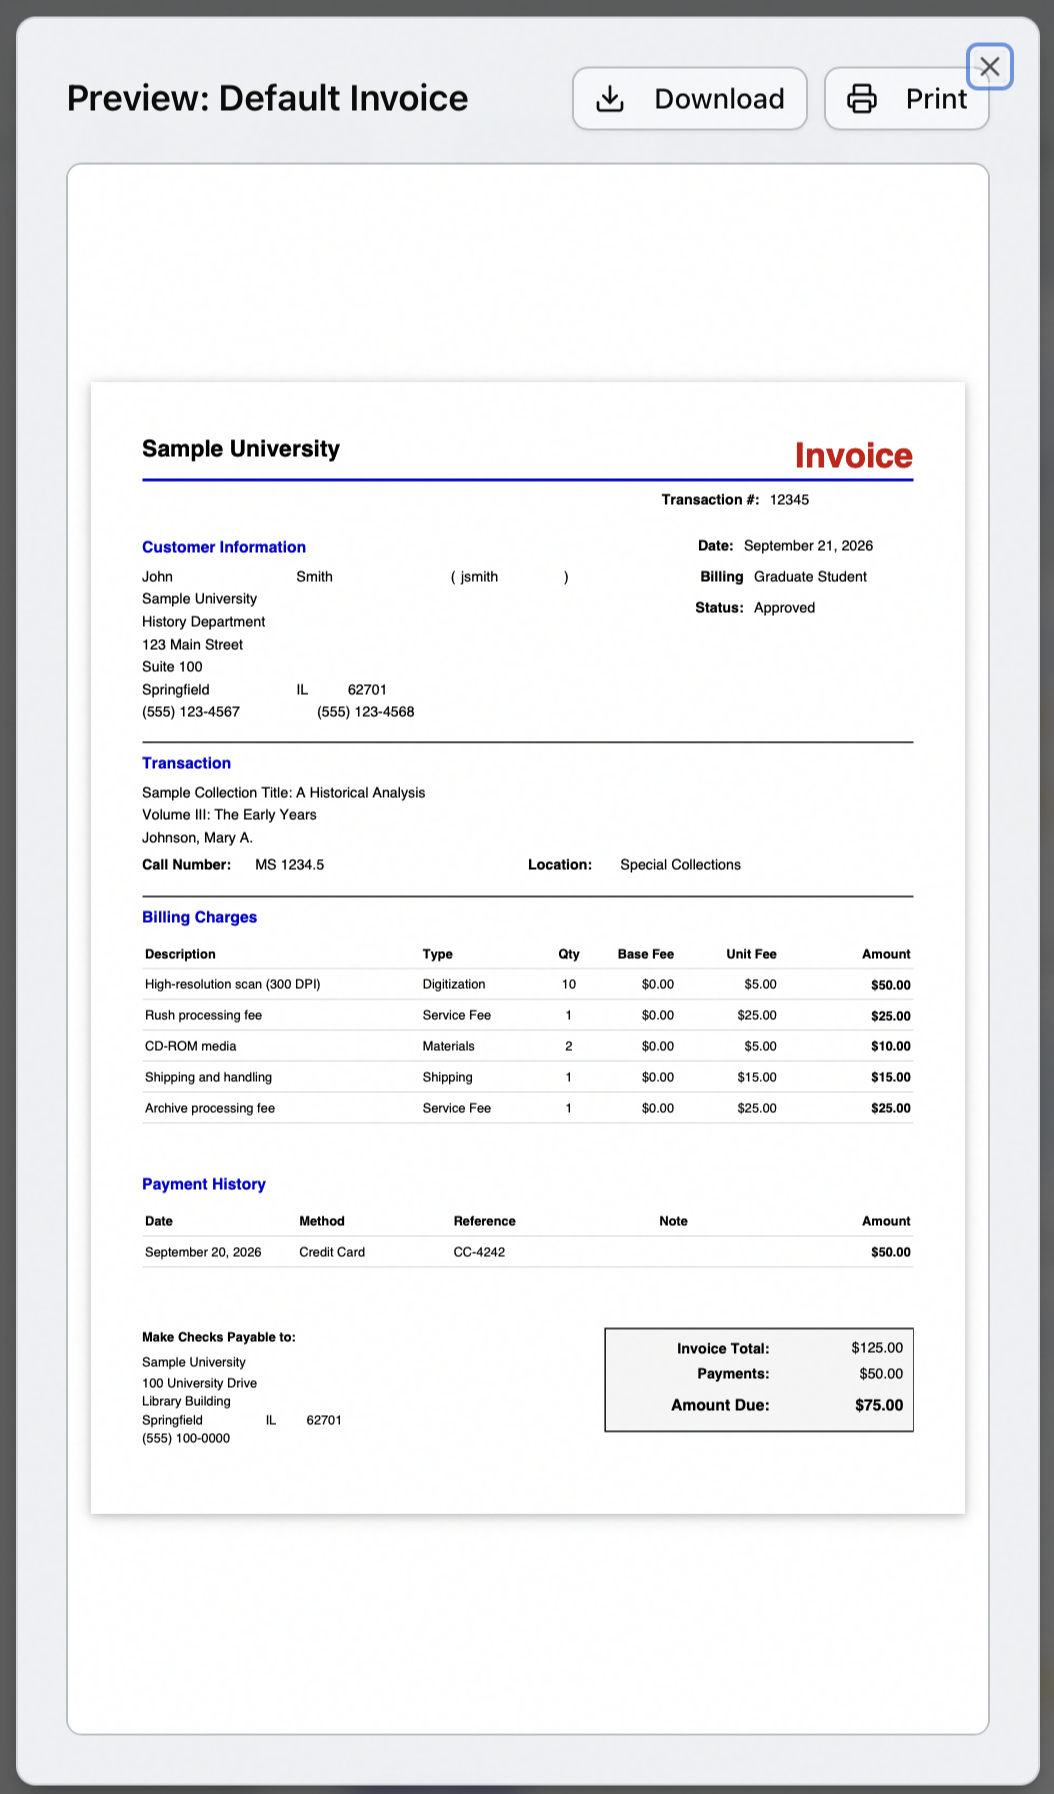Click the 'Approved' status value
The height and width of the screenshot is (1794, 1054).
[784, 607]
